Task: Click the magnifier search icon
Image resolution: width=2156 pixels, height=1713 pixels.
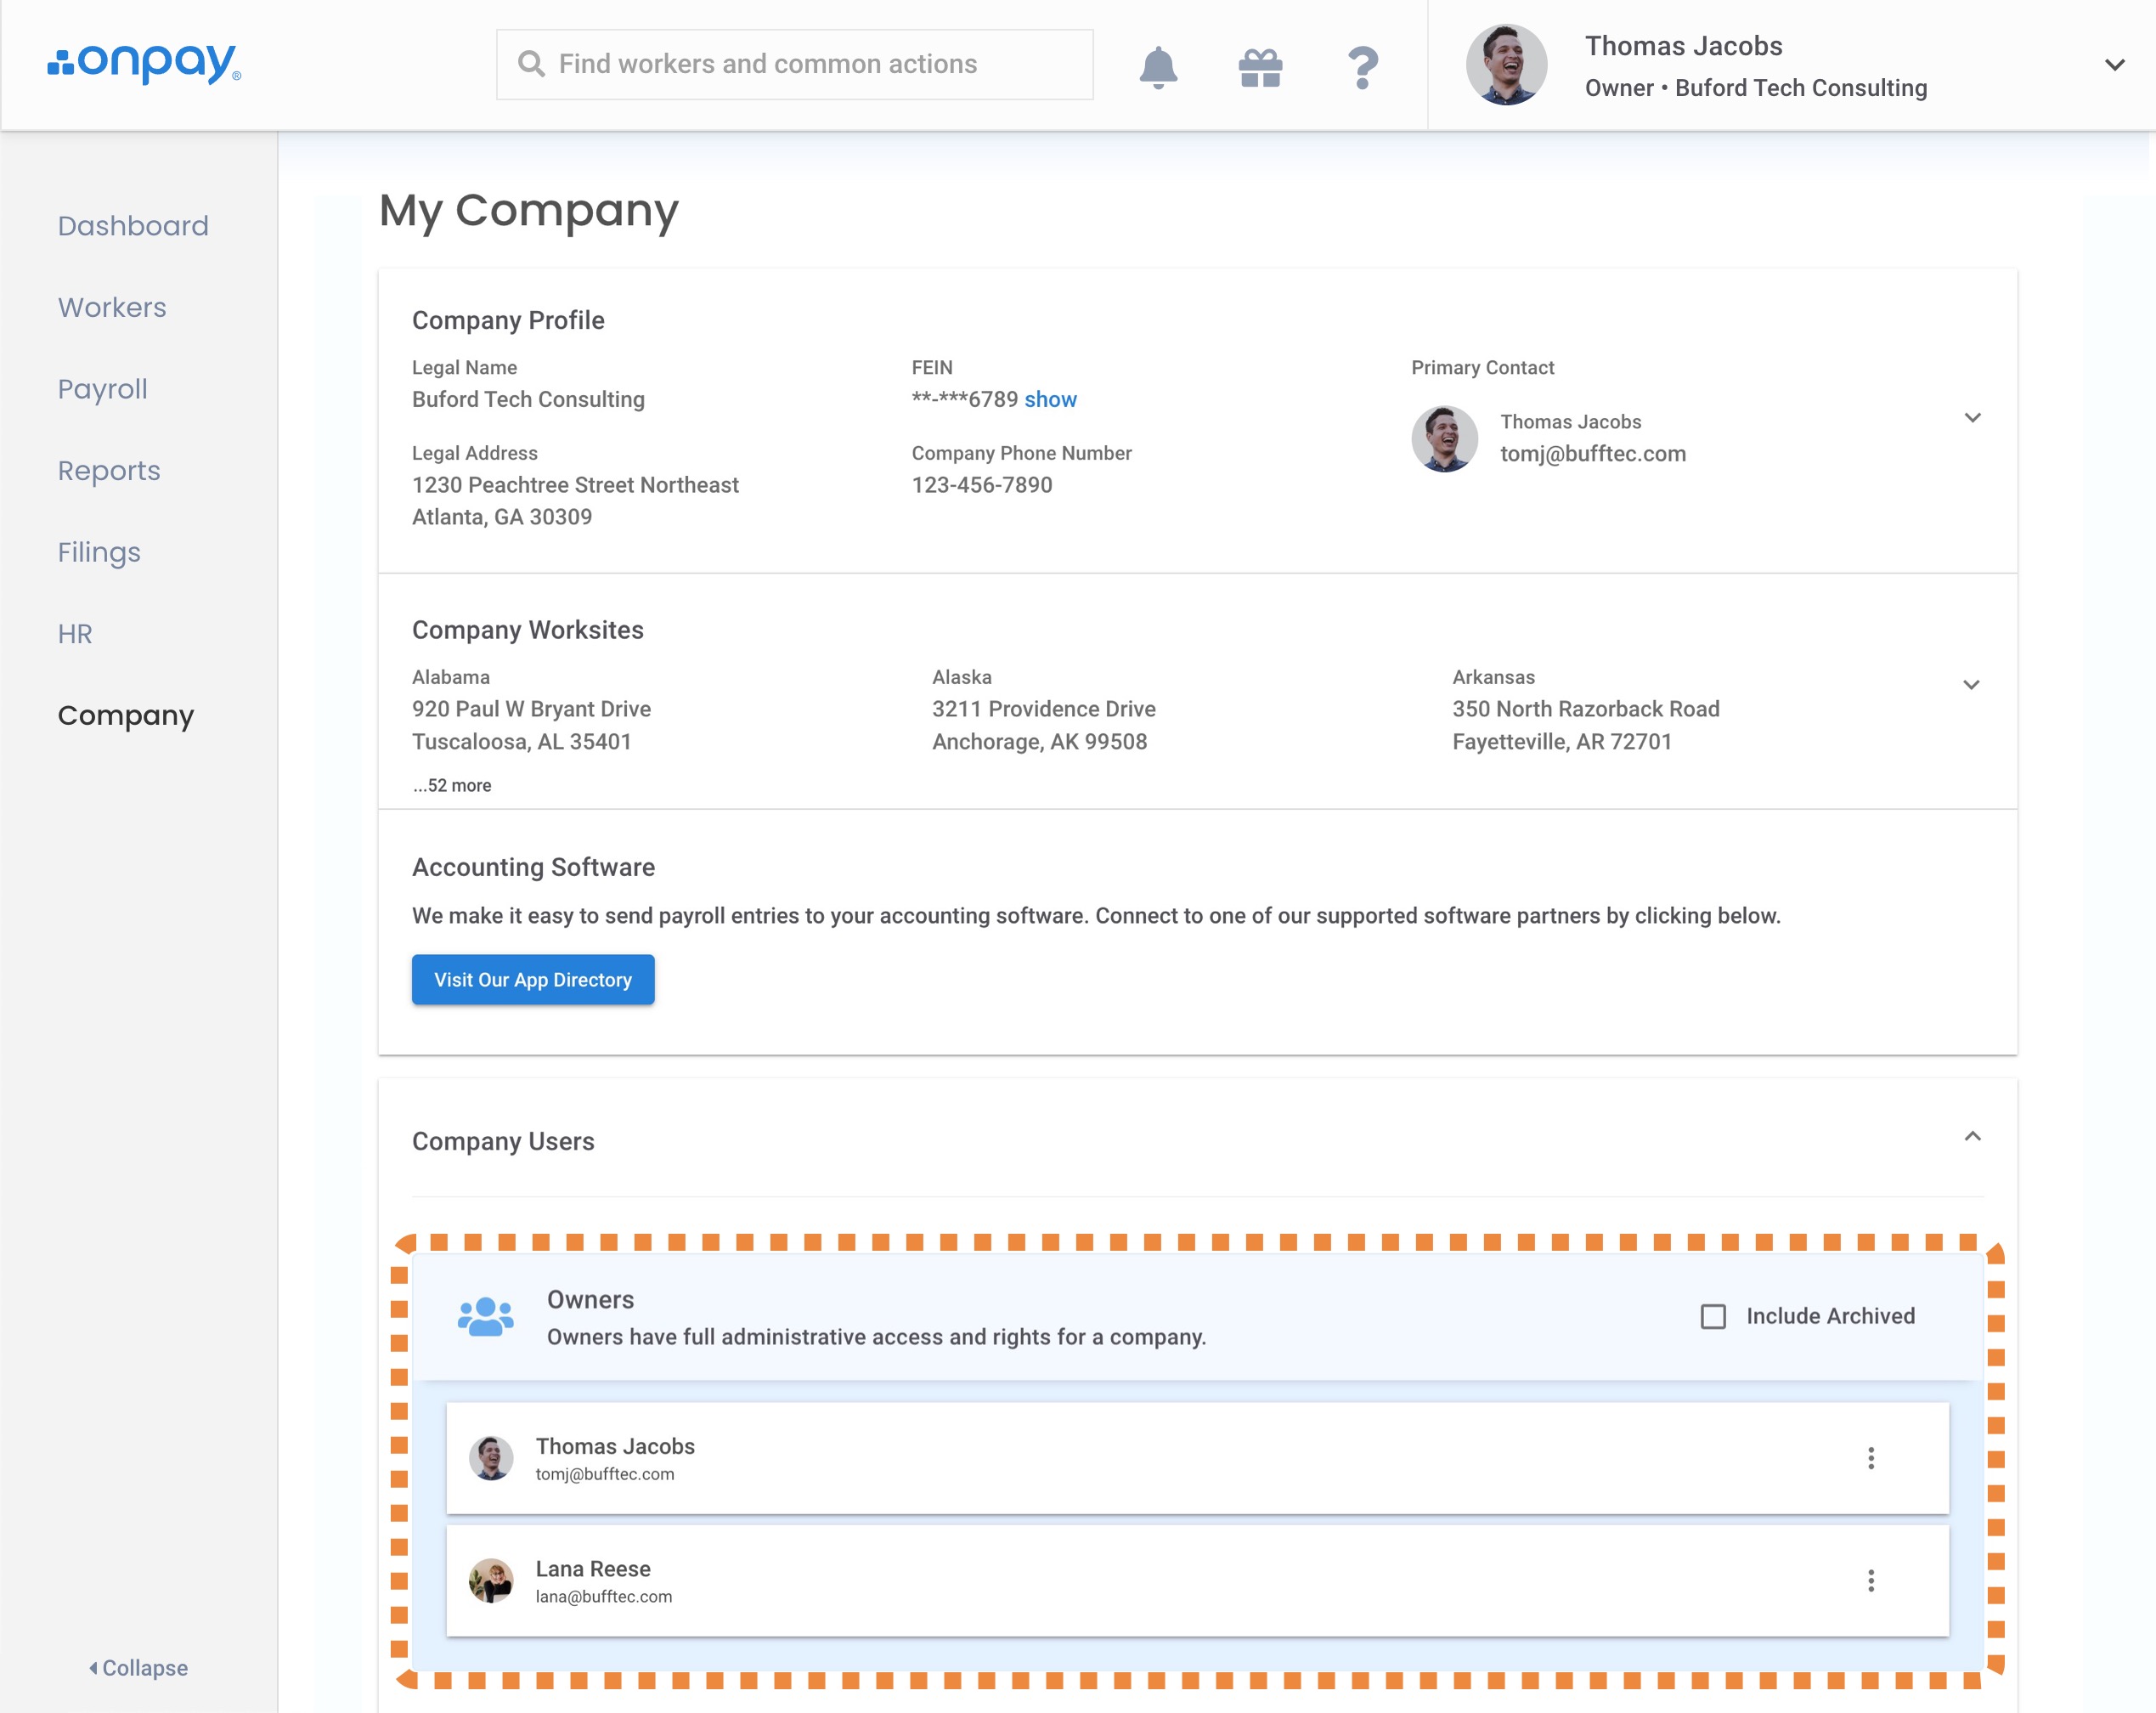Action: [x=531, y=64]
